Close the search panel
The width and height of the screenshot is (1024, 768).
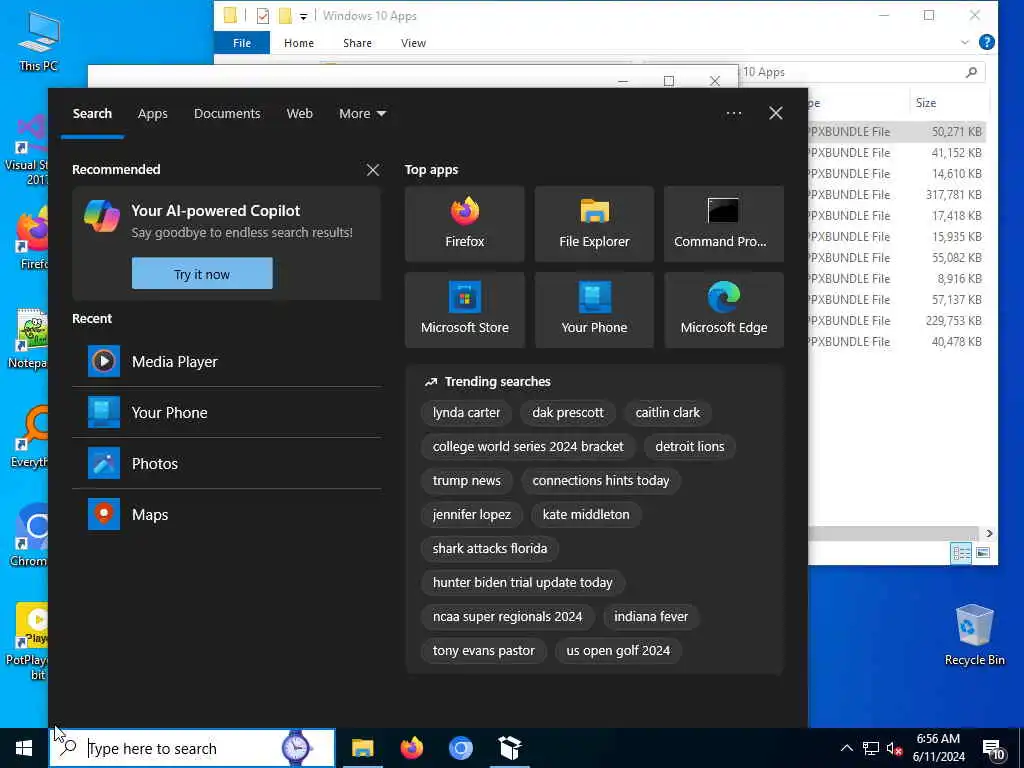[775, 114]
